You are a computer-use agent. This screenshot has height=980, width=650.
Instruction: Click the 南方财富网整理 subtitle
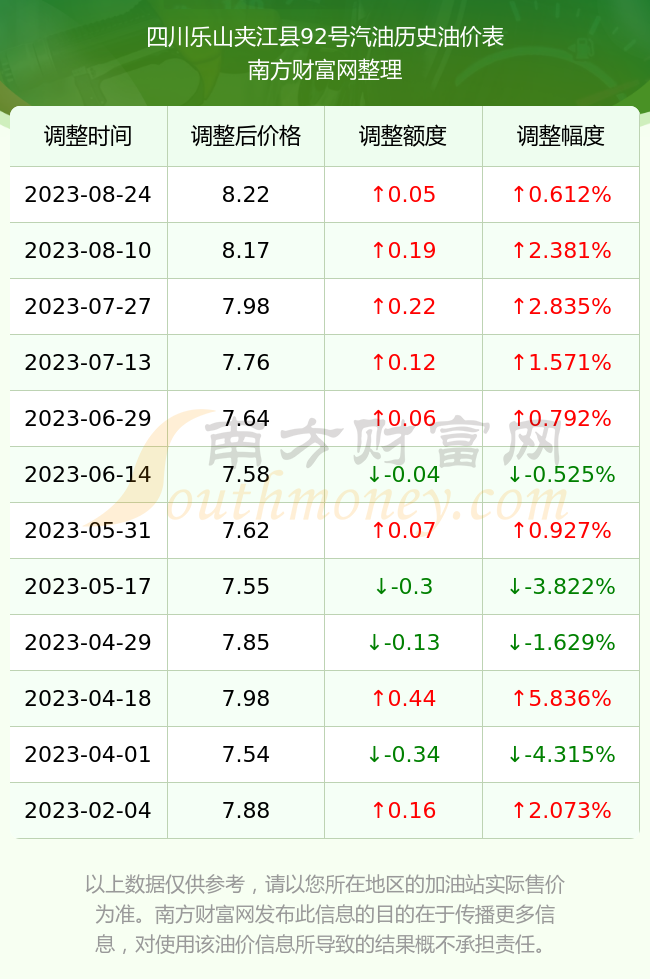point(325,70)
